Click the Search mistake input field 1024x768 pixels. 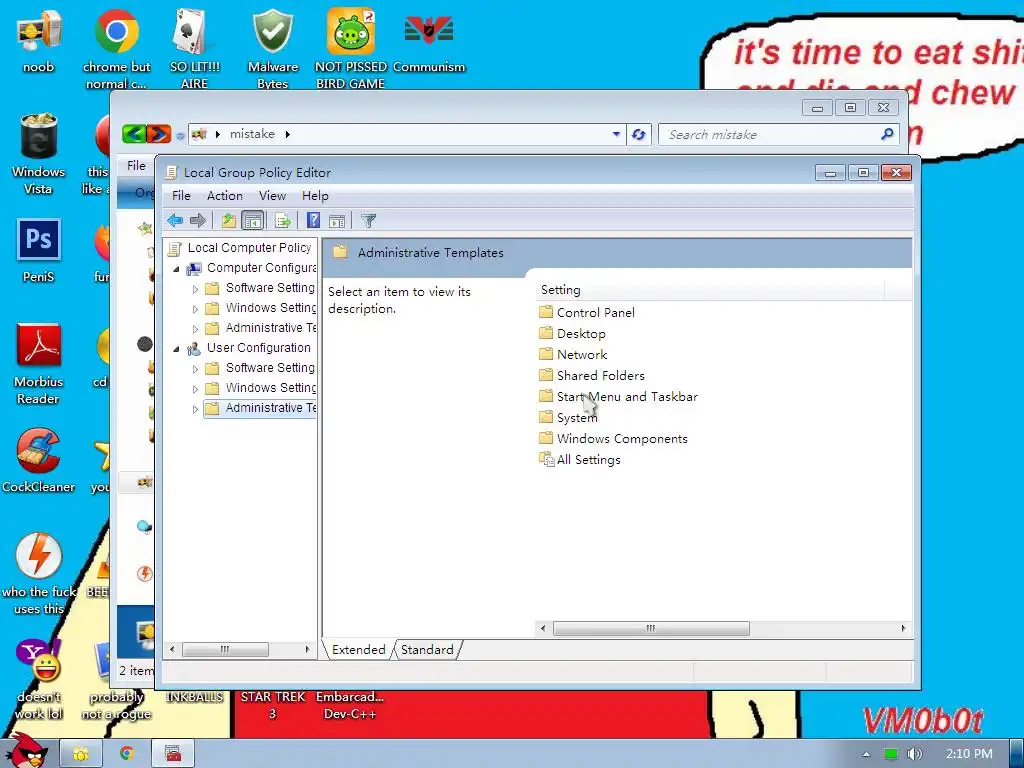(x=780, y=135)
